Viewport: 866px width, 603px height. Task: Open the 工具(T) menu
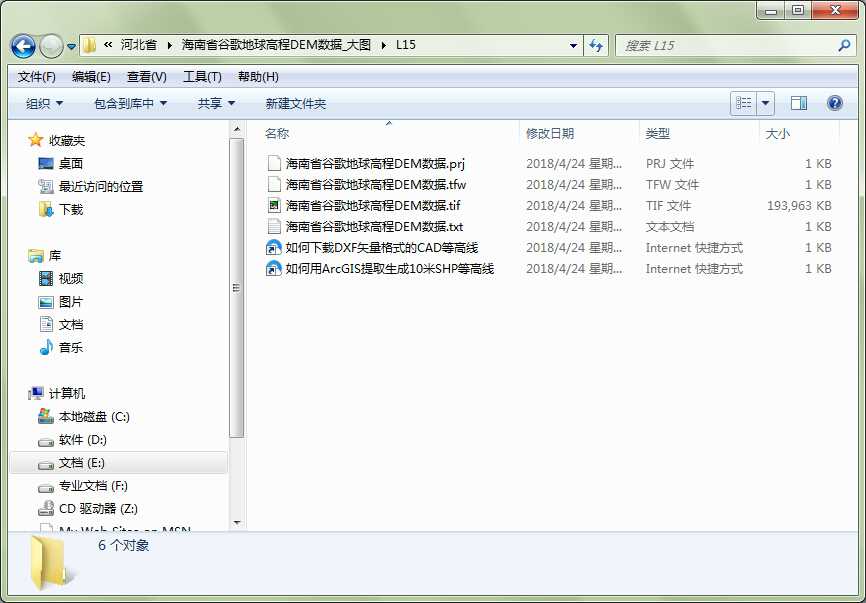(x=202, y=77)
